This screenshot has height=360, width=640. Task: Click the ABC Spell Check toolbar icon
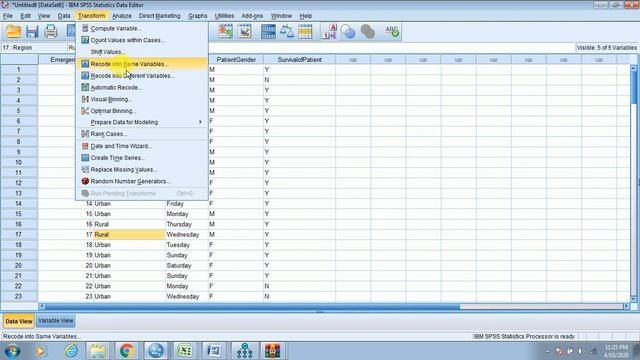[392, 31]
